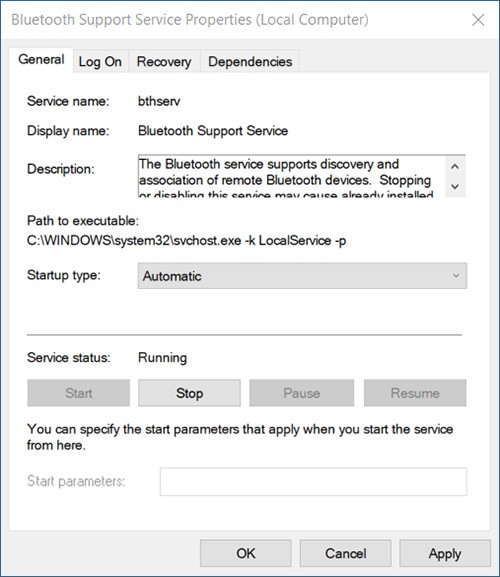Click inside the Description text box
This screenshot has width=500, height=577.
coord(291,176)
